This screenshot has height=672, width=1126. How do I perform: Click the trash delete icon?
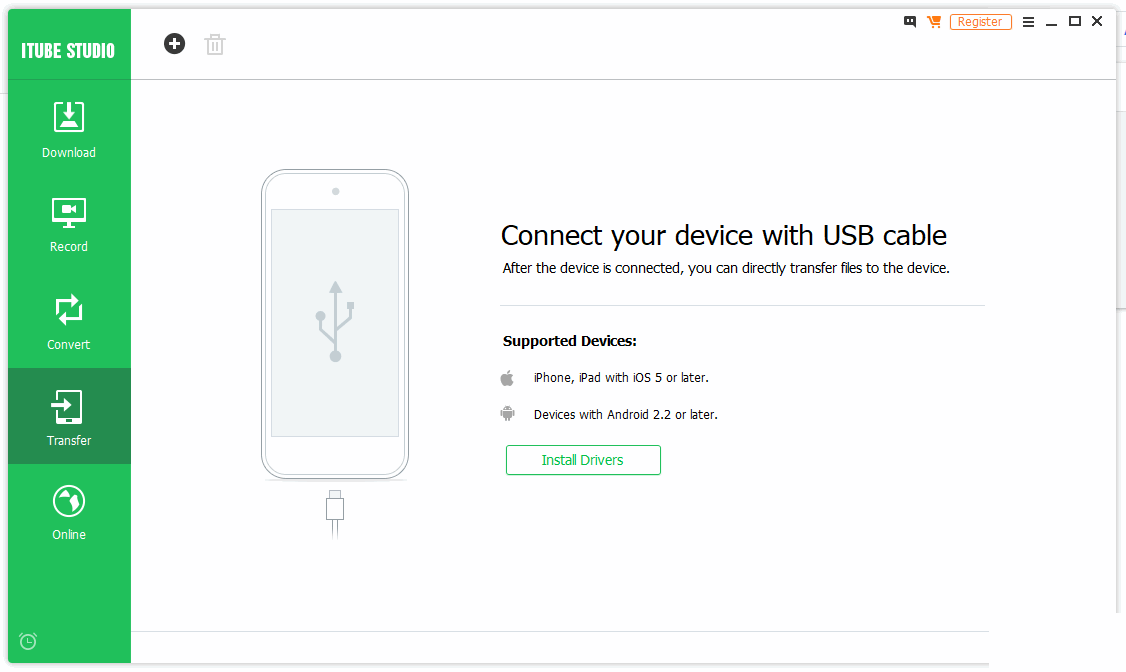tap(215, 45)
